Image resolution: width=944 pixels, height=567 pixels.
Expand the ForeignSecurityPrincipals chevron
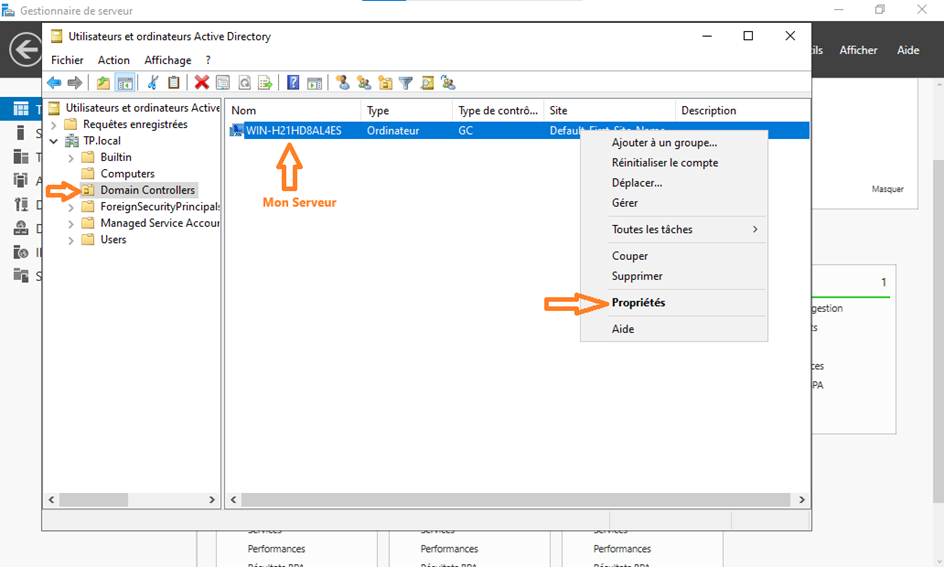pyautogui.click(x=71, y=207)
